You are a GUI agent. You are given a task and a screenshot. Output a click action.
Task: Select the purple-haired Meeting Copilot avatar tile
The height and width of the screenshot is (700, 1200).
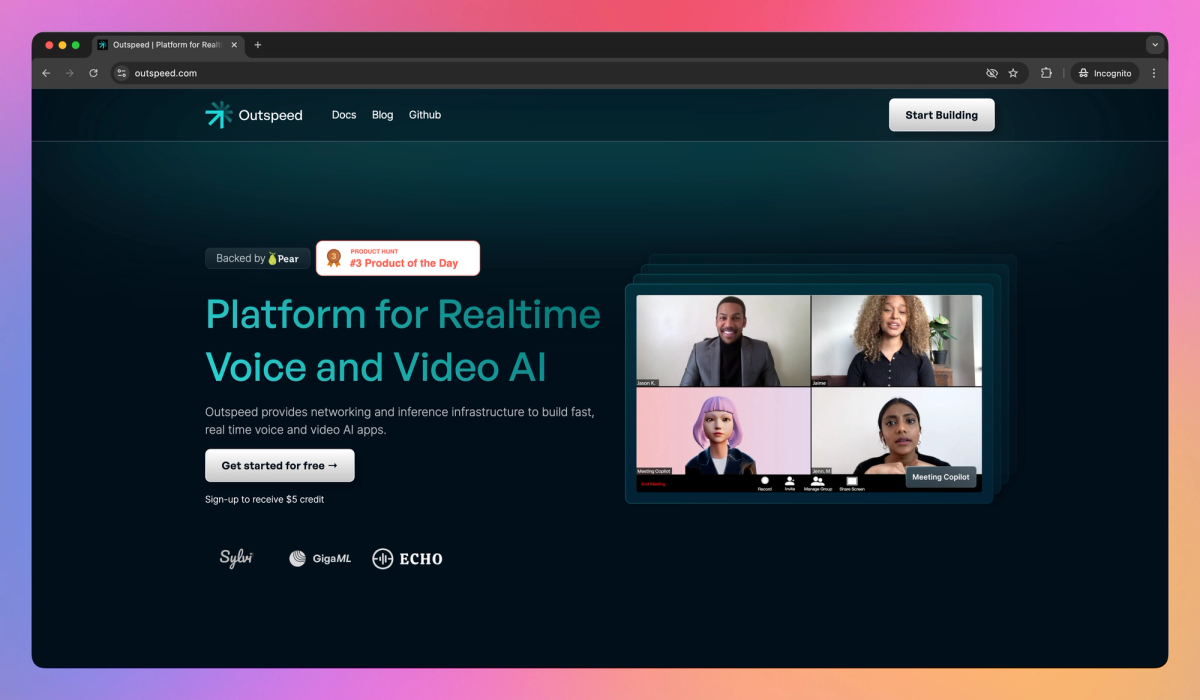[x=723, y=431]
